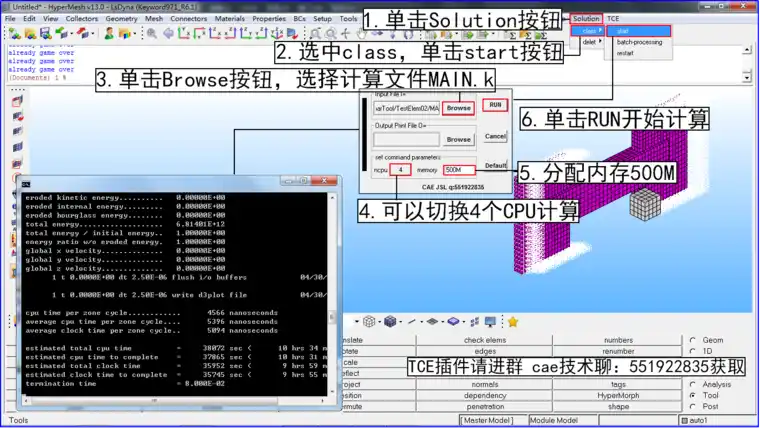Viewport: 760px width, 429px height.
Task: Expand the delet submenu item
Action: coord(587,42)
